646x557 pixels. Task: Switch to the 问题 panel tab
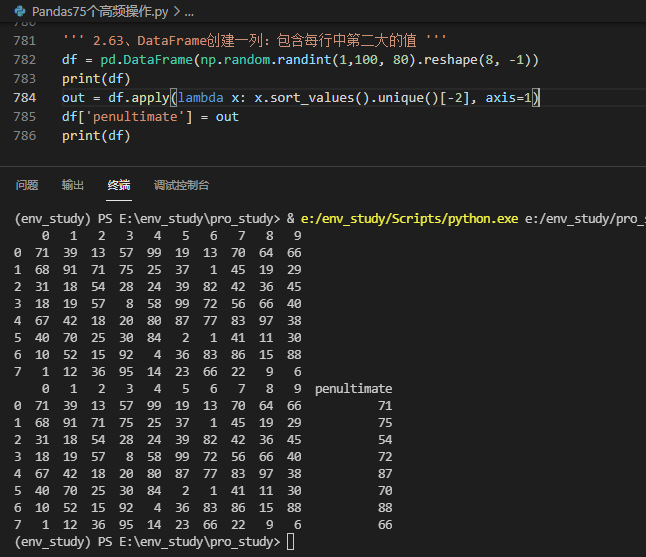[x=27, y=185]
